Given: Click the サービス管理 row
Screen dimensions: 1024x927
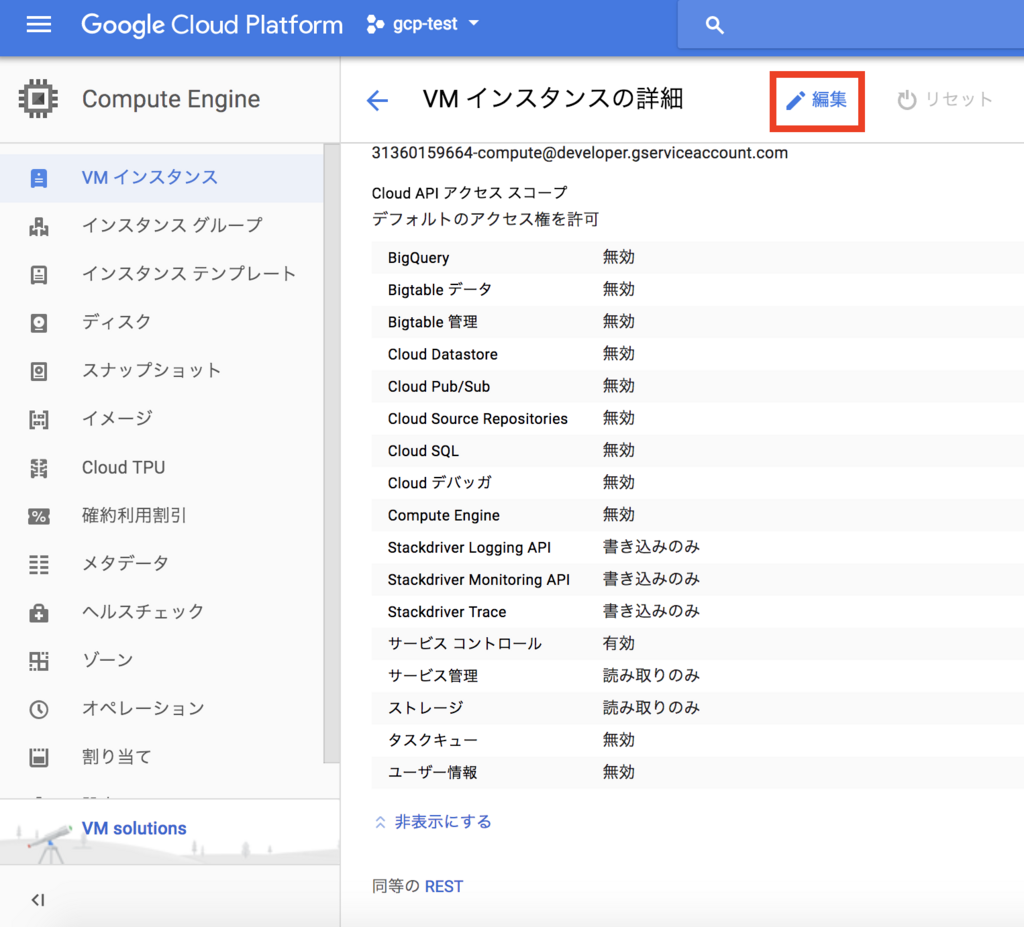Looking at the screenshot, I should (x=697, y=675).
